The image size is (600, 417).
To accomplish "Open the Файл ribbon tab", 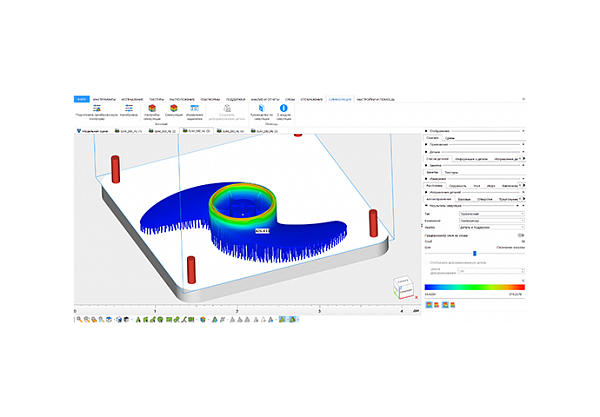I will coord(81,100).
